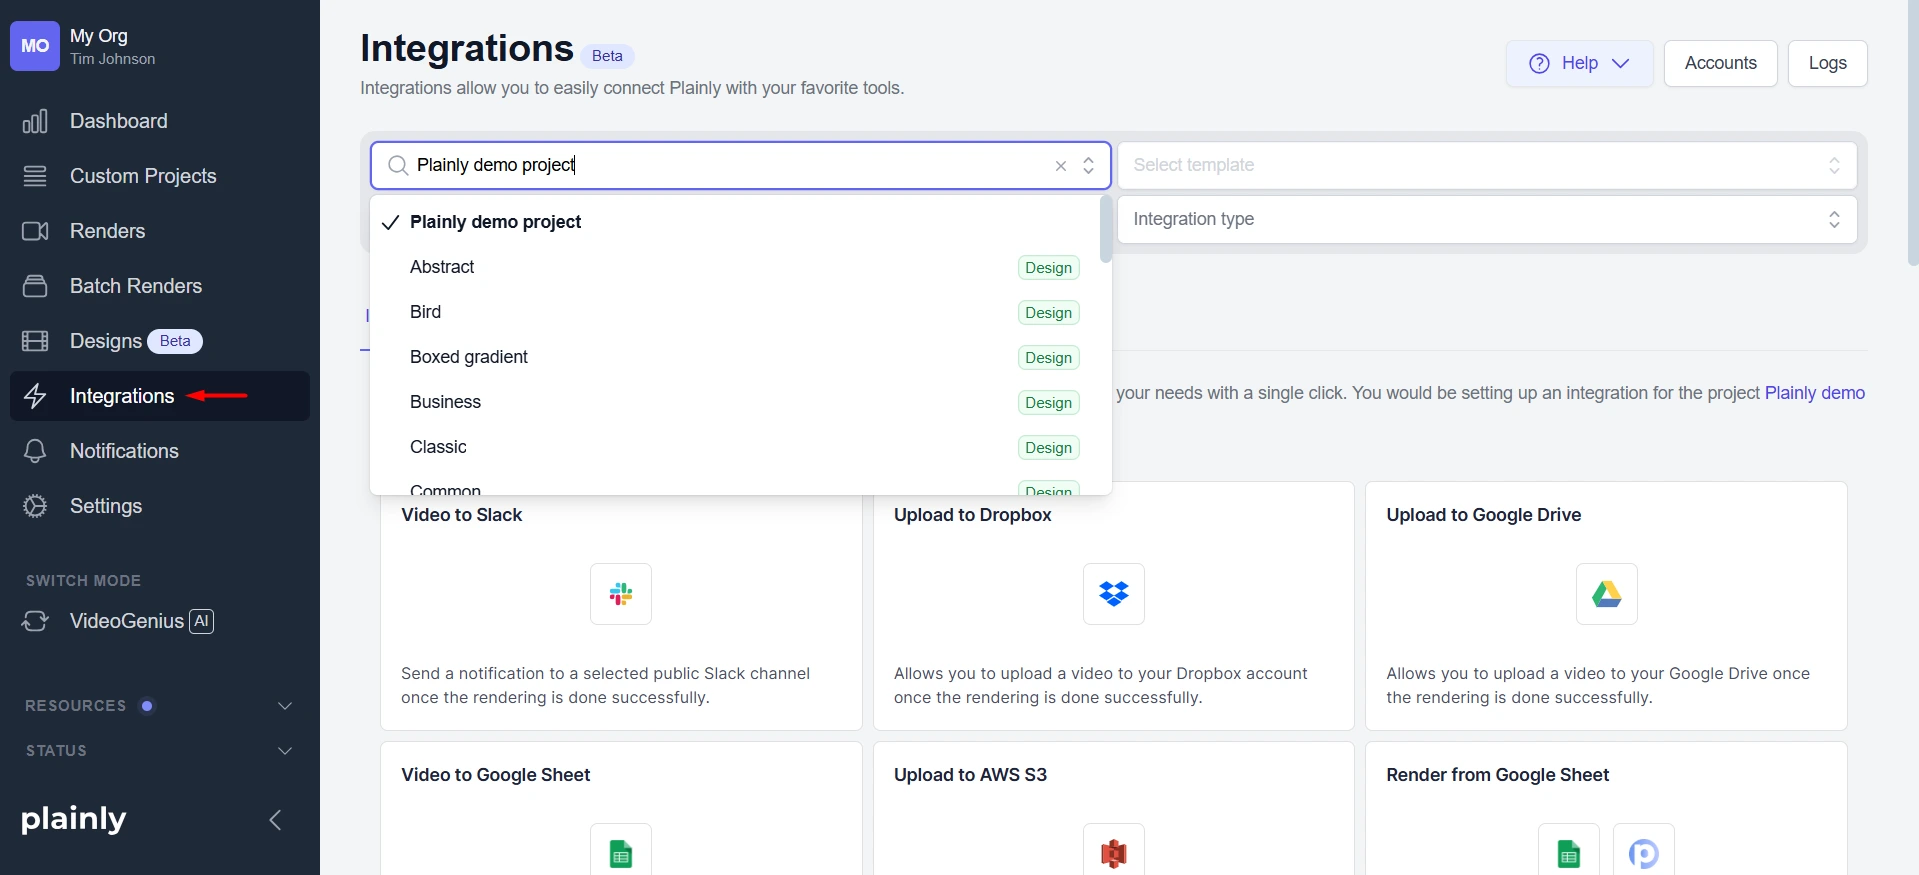Select Classic from the list
Viewport: 1919px width, 875px height.
coord(735,447)
